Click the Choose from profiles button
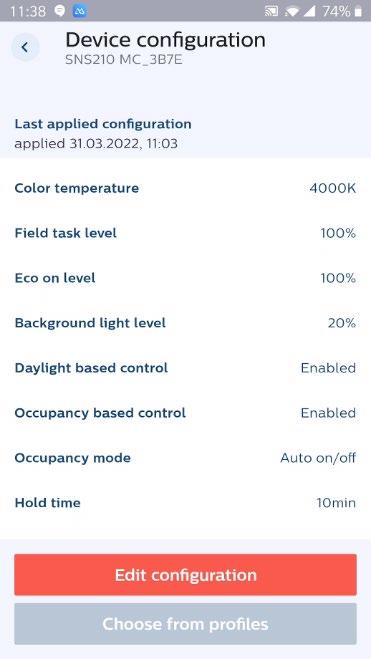This screenshot has width=371, height=659. click(x=185, y=624)
